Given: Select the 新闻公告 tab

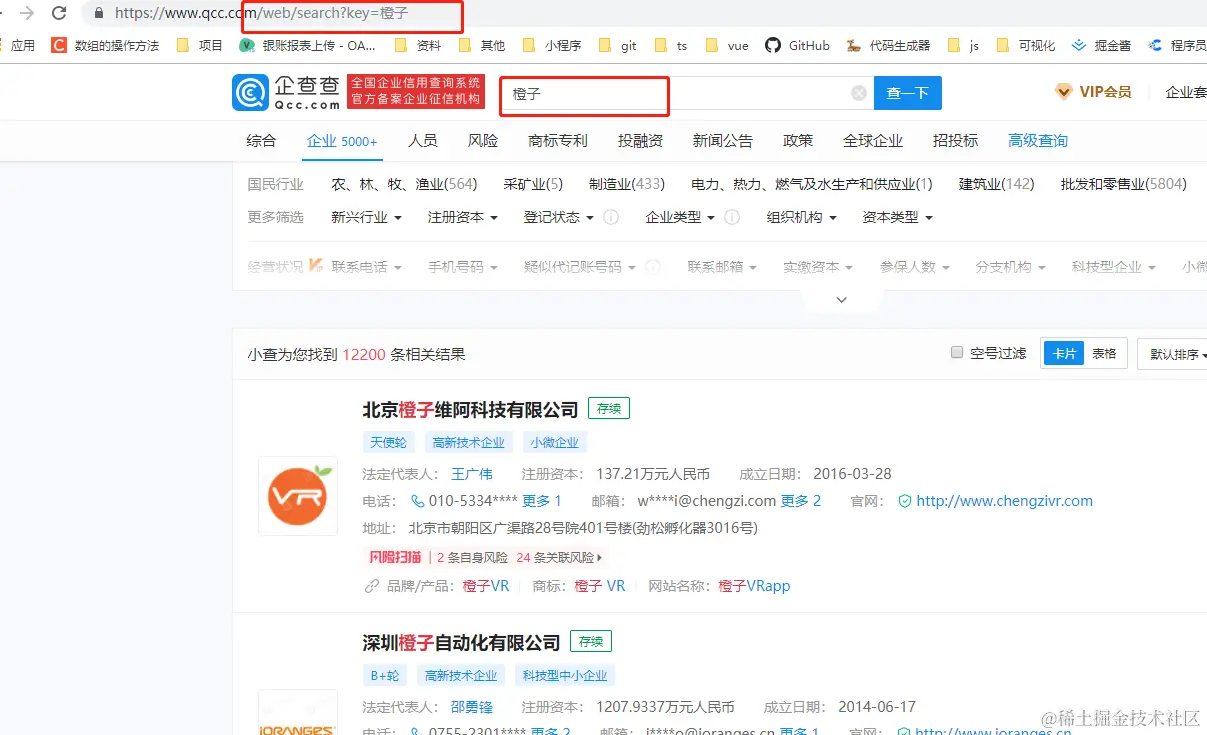Looking at the screenshot, I should (723, 141).
